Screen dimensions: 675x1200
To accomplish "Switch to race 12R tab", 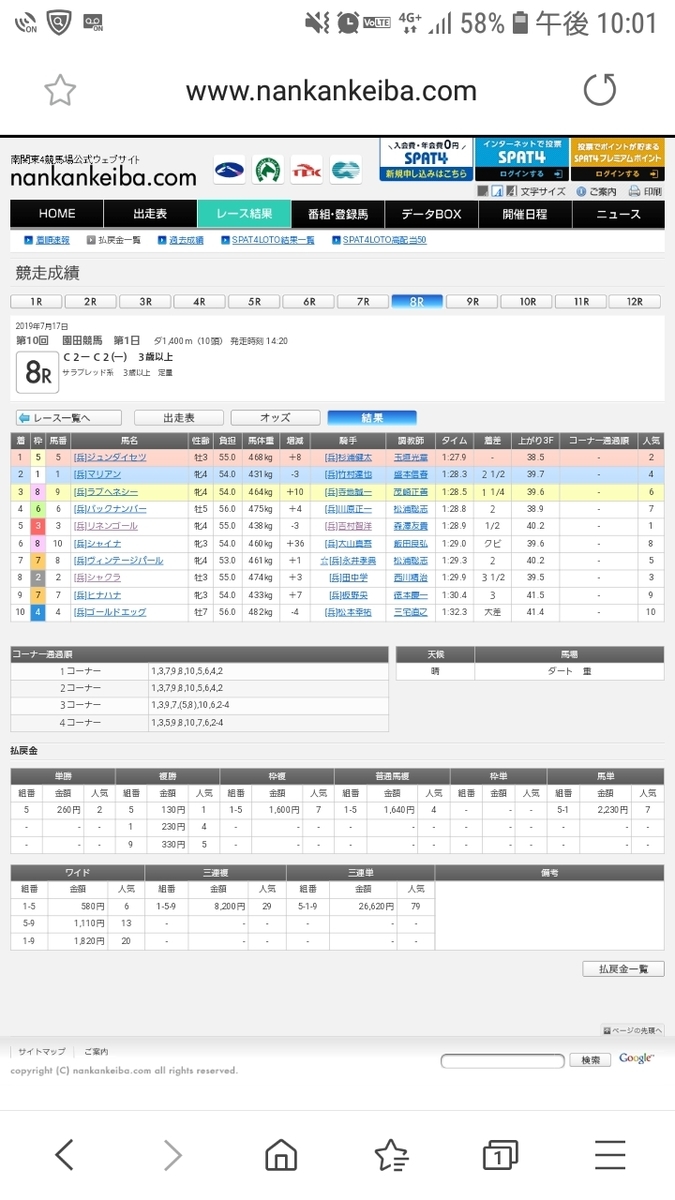I will point(636,301).
